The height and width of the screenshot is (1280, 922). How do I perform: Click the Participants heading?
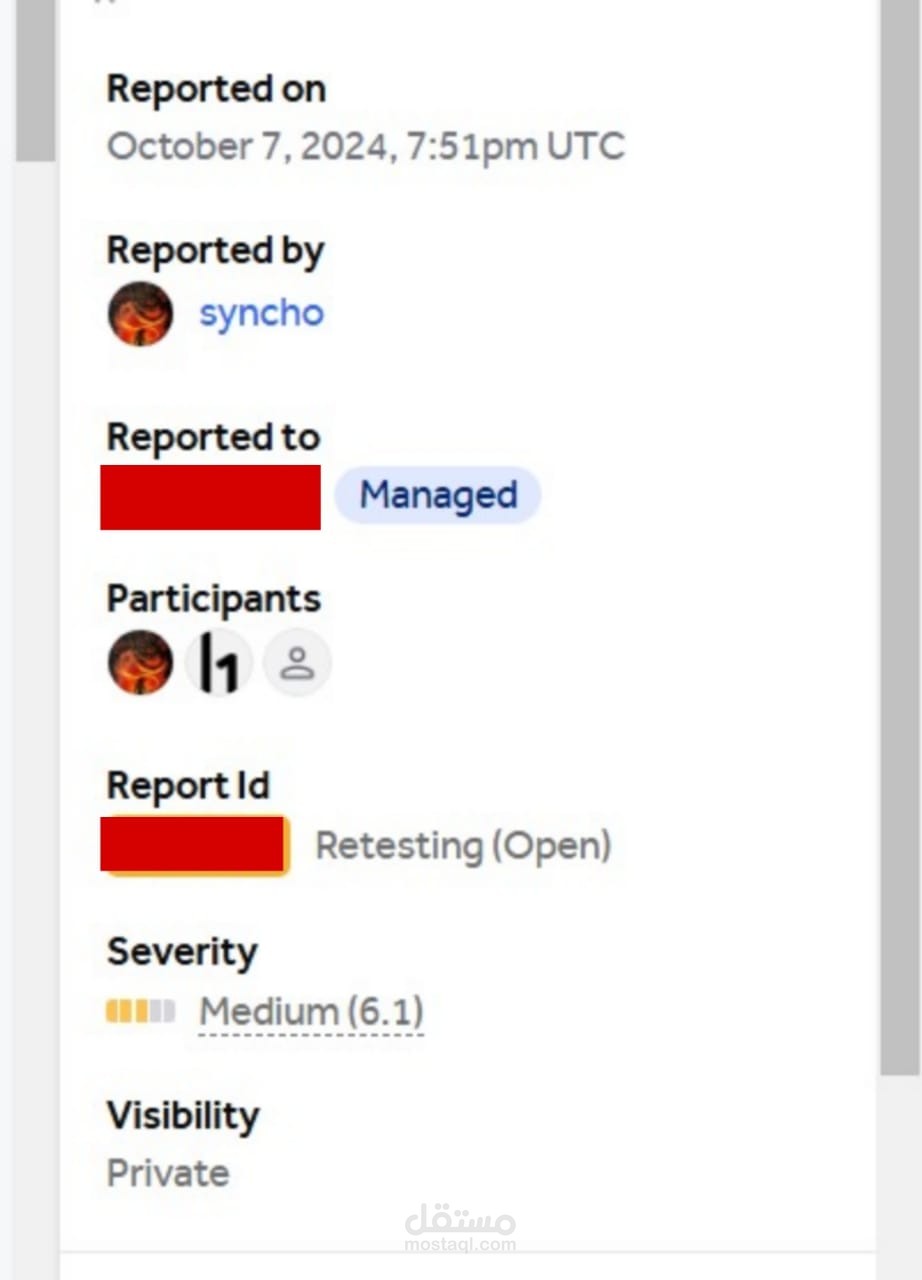(x=213, y=599)
